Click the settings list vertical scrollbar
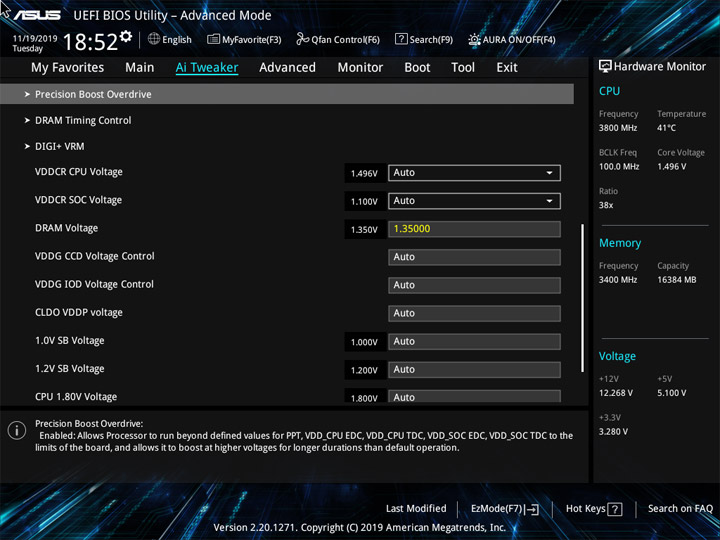The width and height of the screenshot is (720, 540). [582, 298]
